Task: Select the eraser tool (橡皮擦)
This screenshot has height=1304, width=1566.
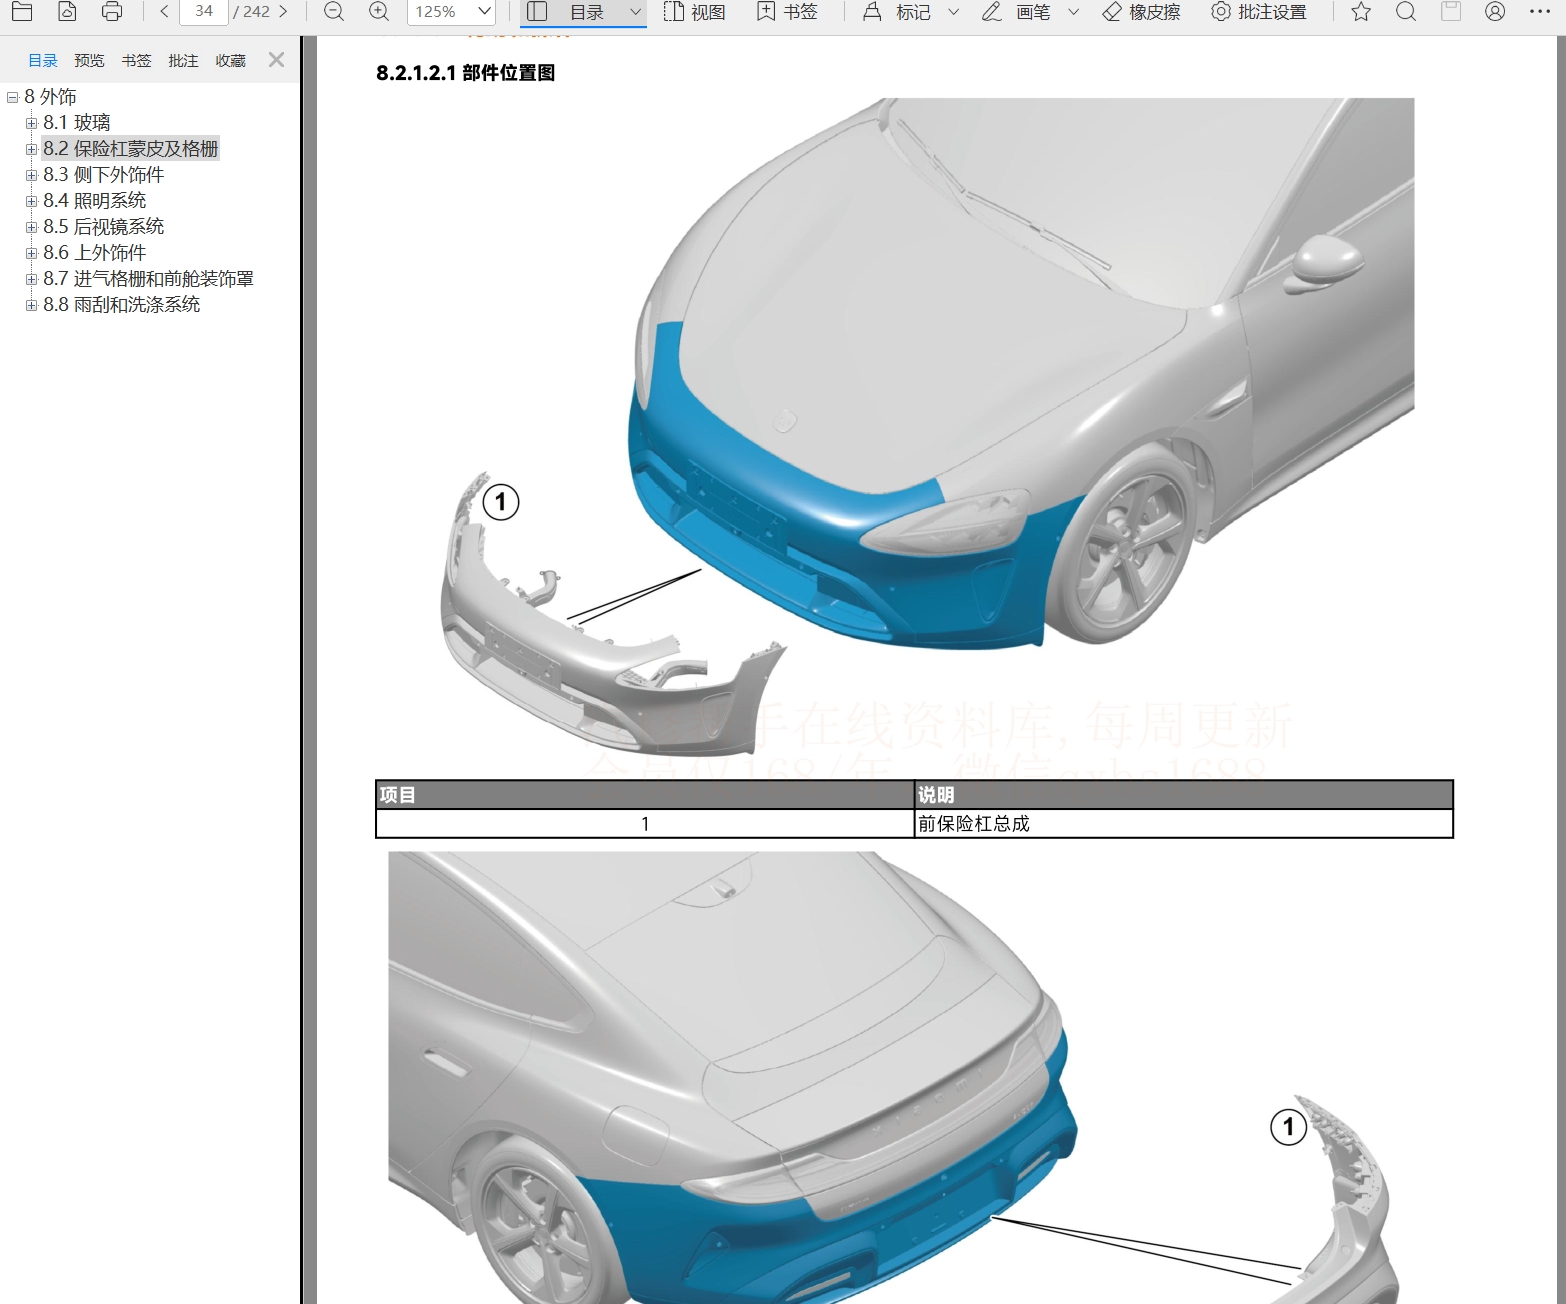Action: (x=1141, y=12)
